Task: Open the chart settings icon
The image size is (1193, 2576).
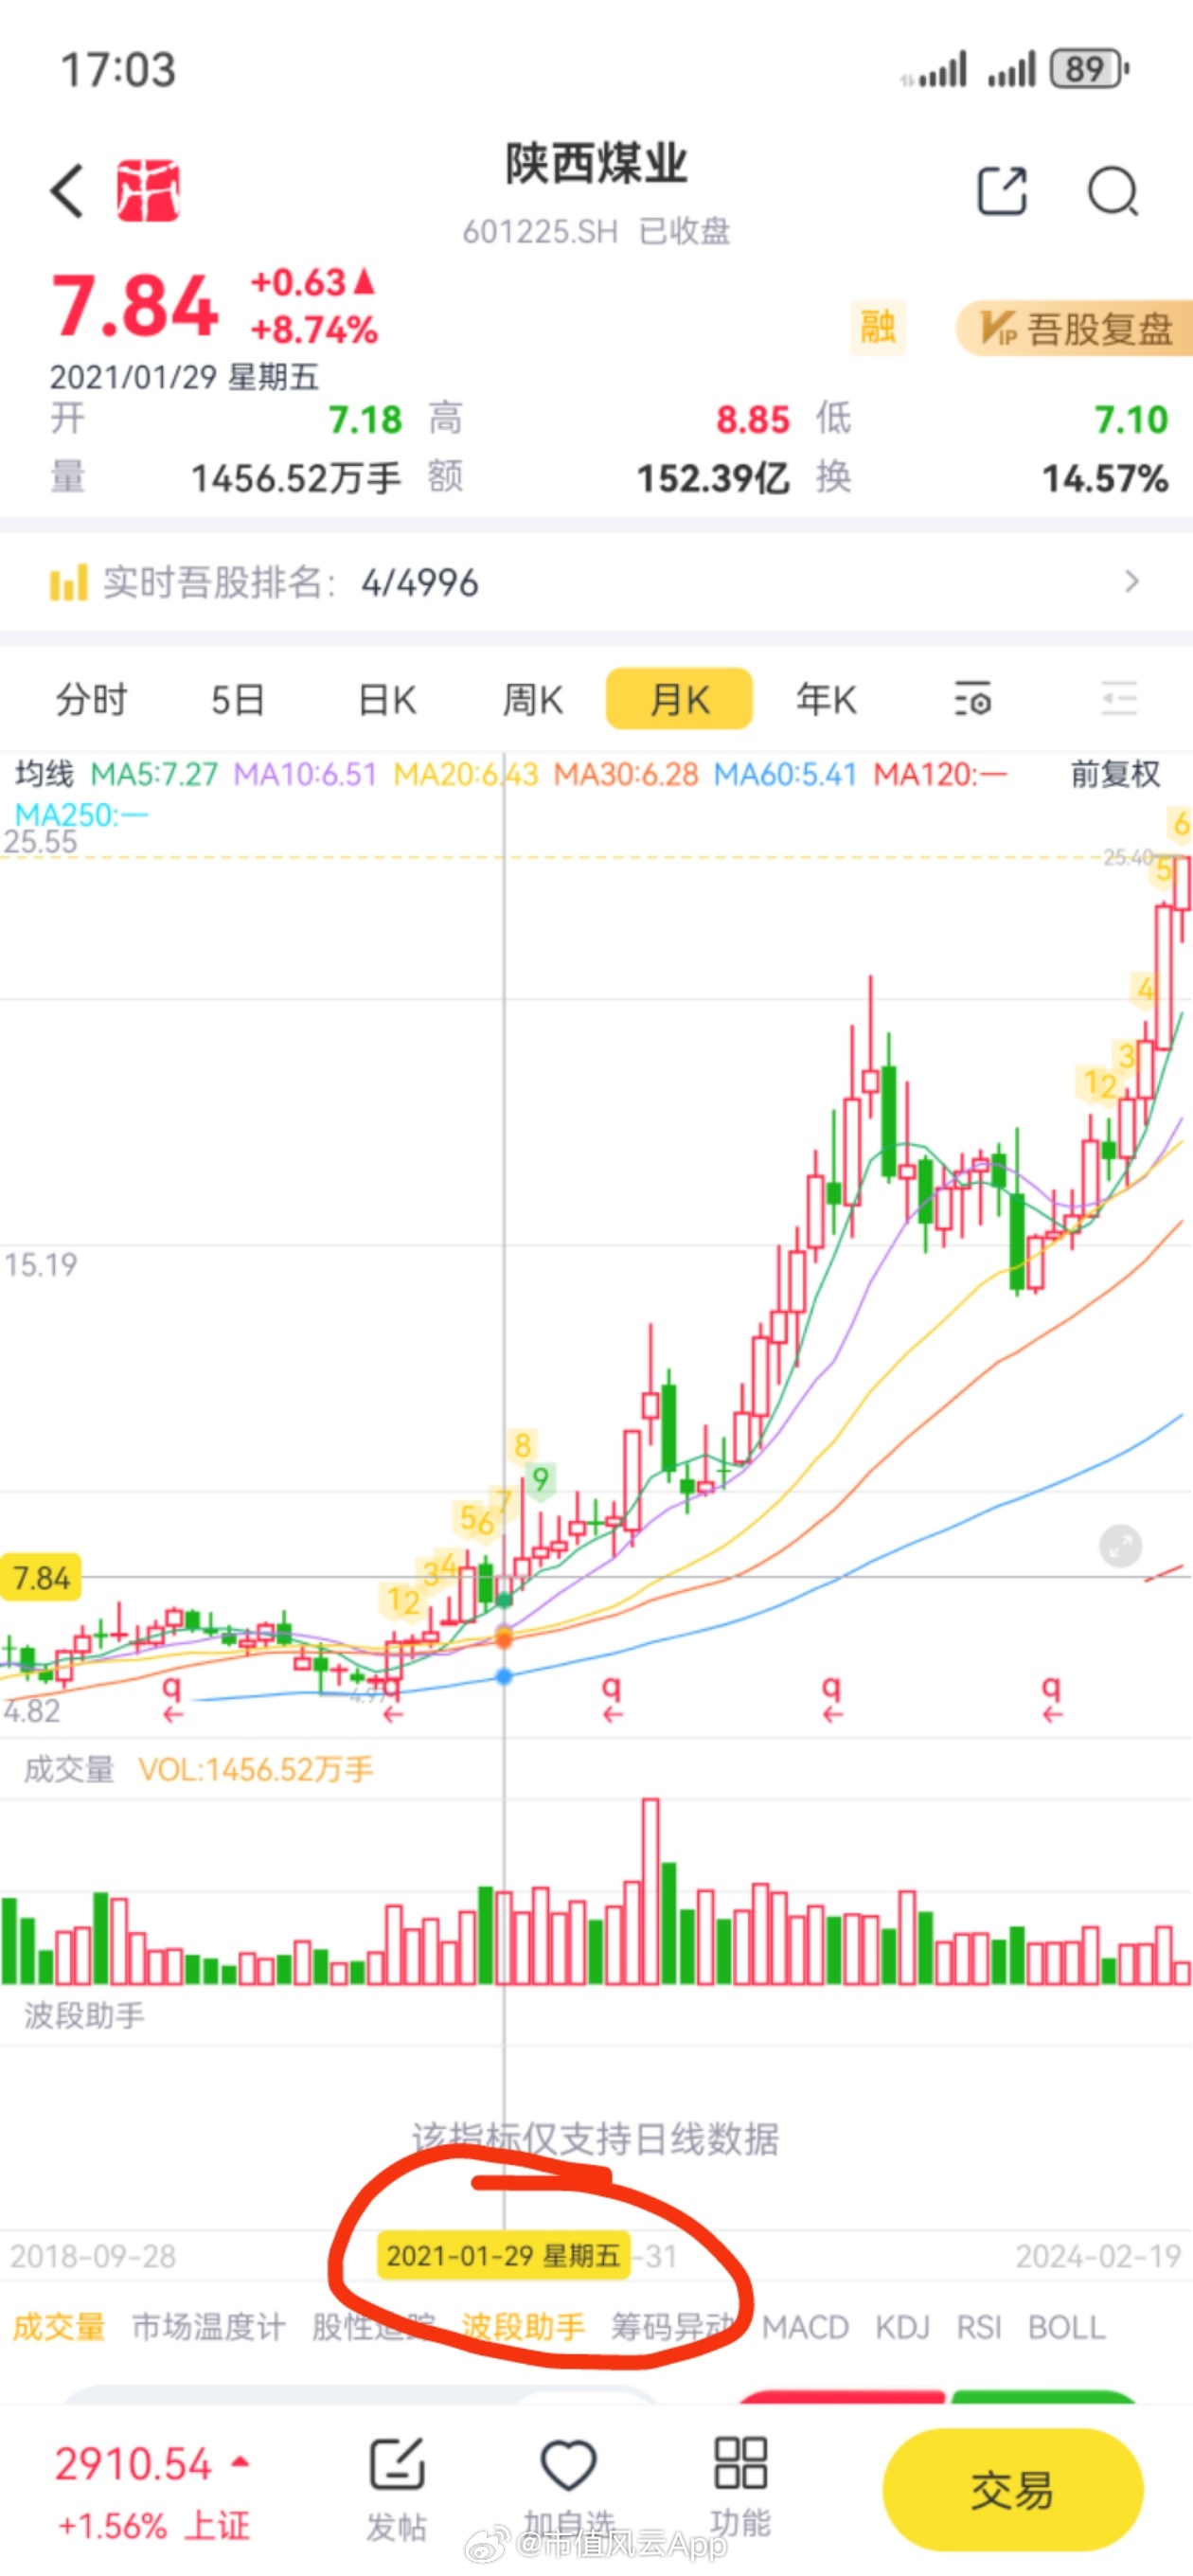Action: 972,698
